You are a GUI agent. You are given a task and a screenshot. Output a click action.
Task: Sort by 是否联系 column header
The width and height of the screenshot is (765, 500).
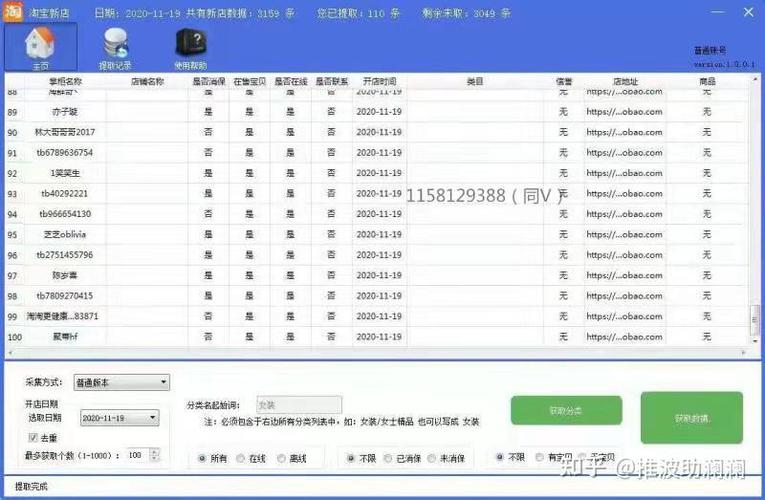point(331,81)
